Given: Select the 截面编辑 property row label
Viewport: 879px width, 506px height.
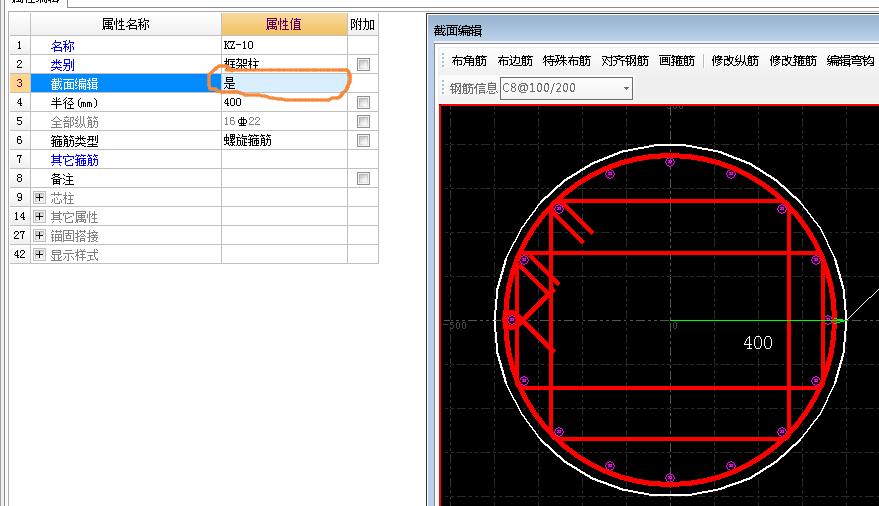Looking at the screenshot, I should [75, 84].
